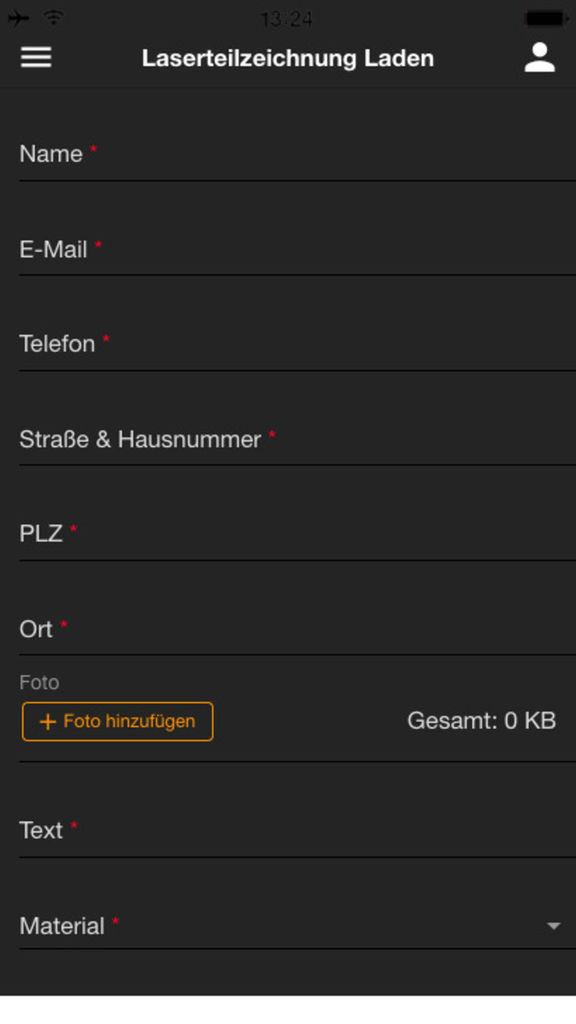Viewport: 576px width, 1024px height.
Task: Select the PLZ input field
Action: pos(297,534)
